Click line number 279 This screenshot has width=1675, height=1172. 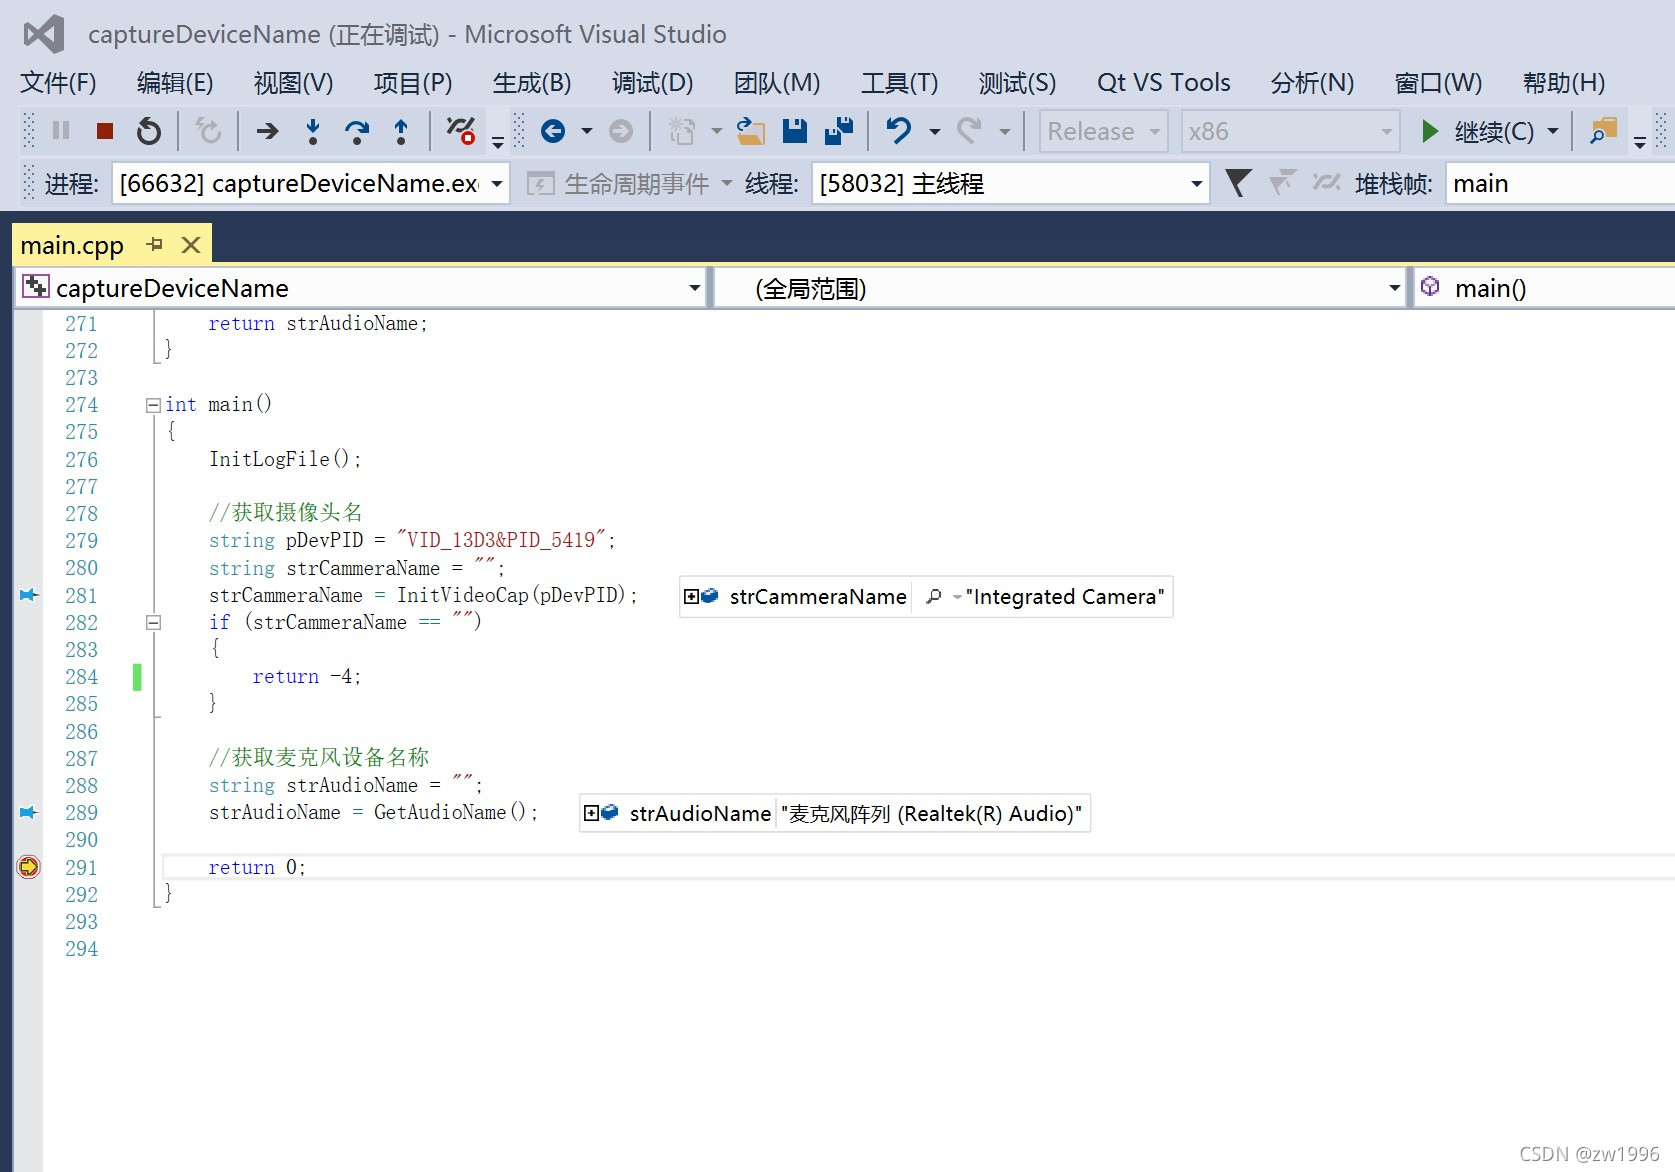(81, 540)
